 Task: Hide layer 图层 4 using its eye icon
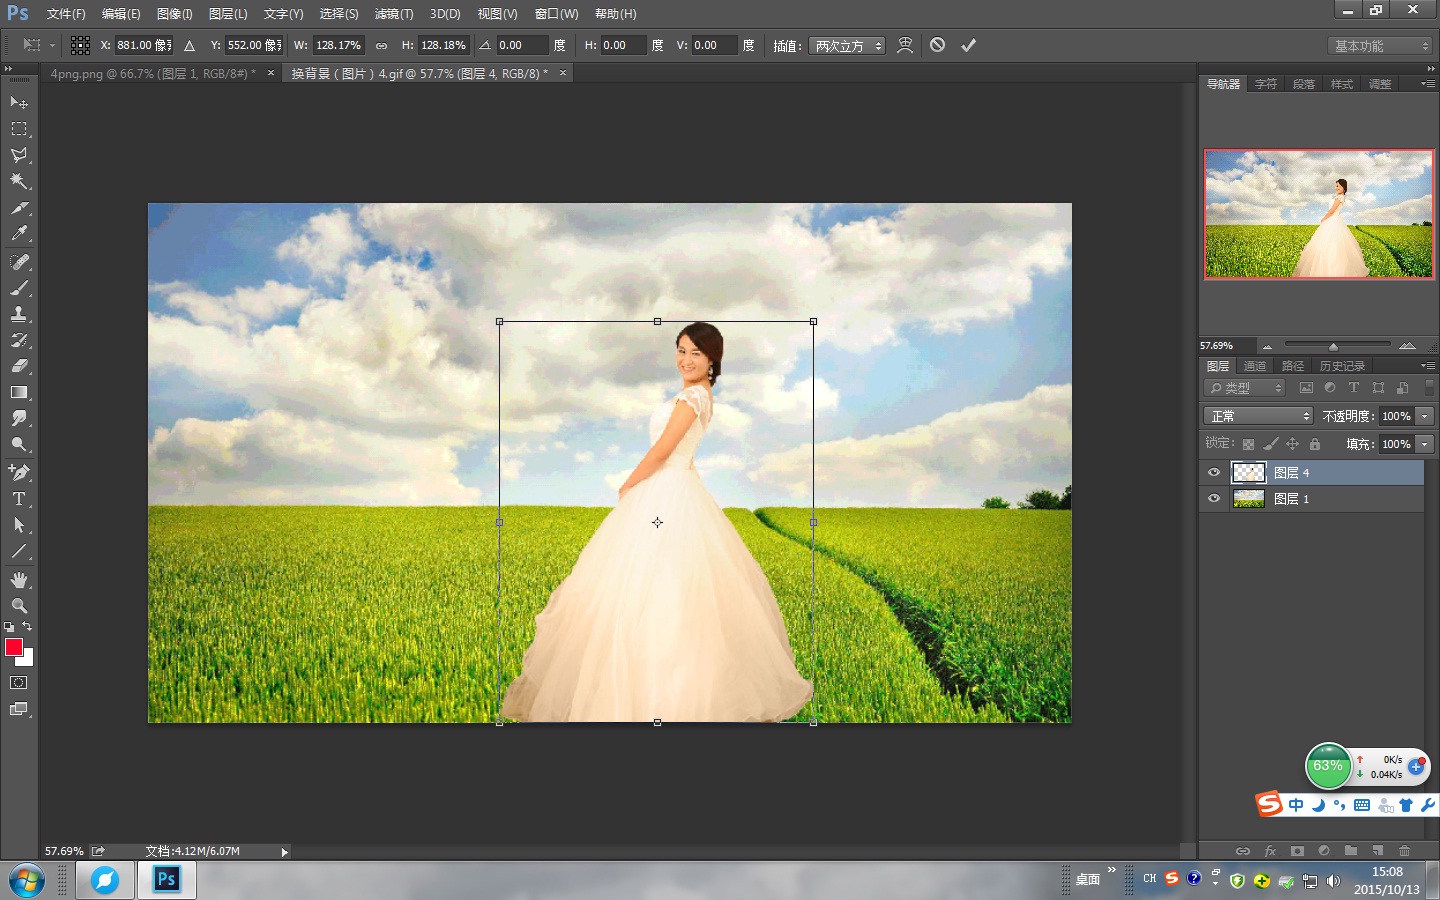click(x=1214, y=473)
